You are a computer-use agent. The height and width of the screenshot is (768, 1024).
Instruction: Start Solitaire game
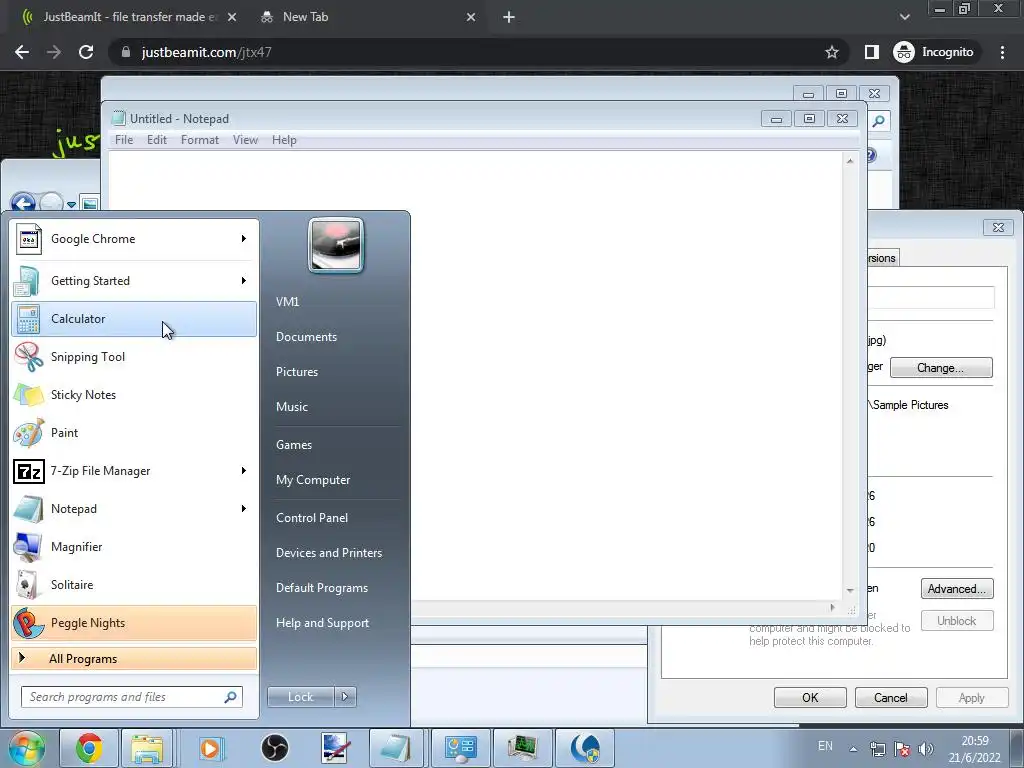(x=134, y=584)
